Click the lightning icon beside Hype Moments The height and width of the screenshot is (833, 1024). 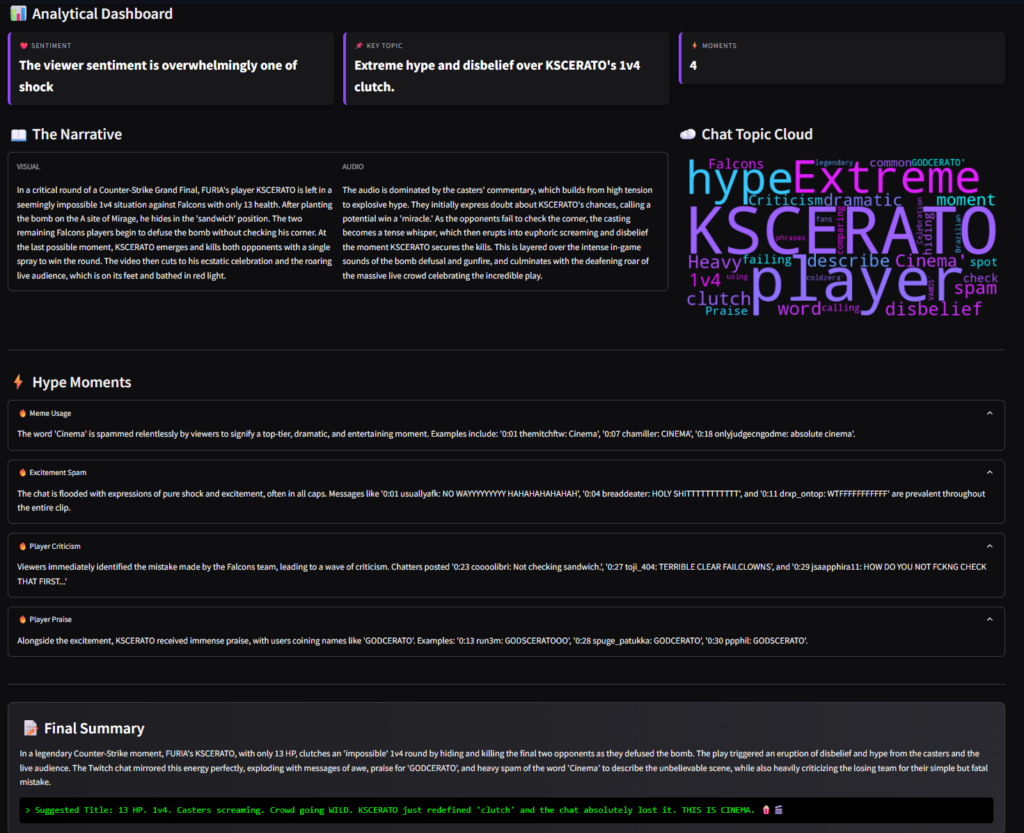[18, 382]
